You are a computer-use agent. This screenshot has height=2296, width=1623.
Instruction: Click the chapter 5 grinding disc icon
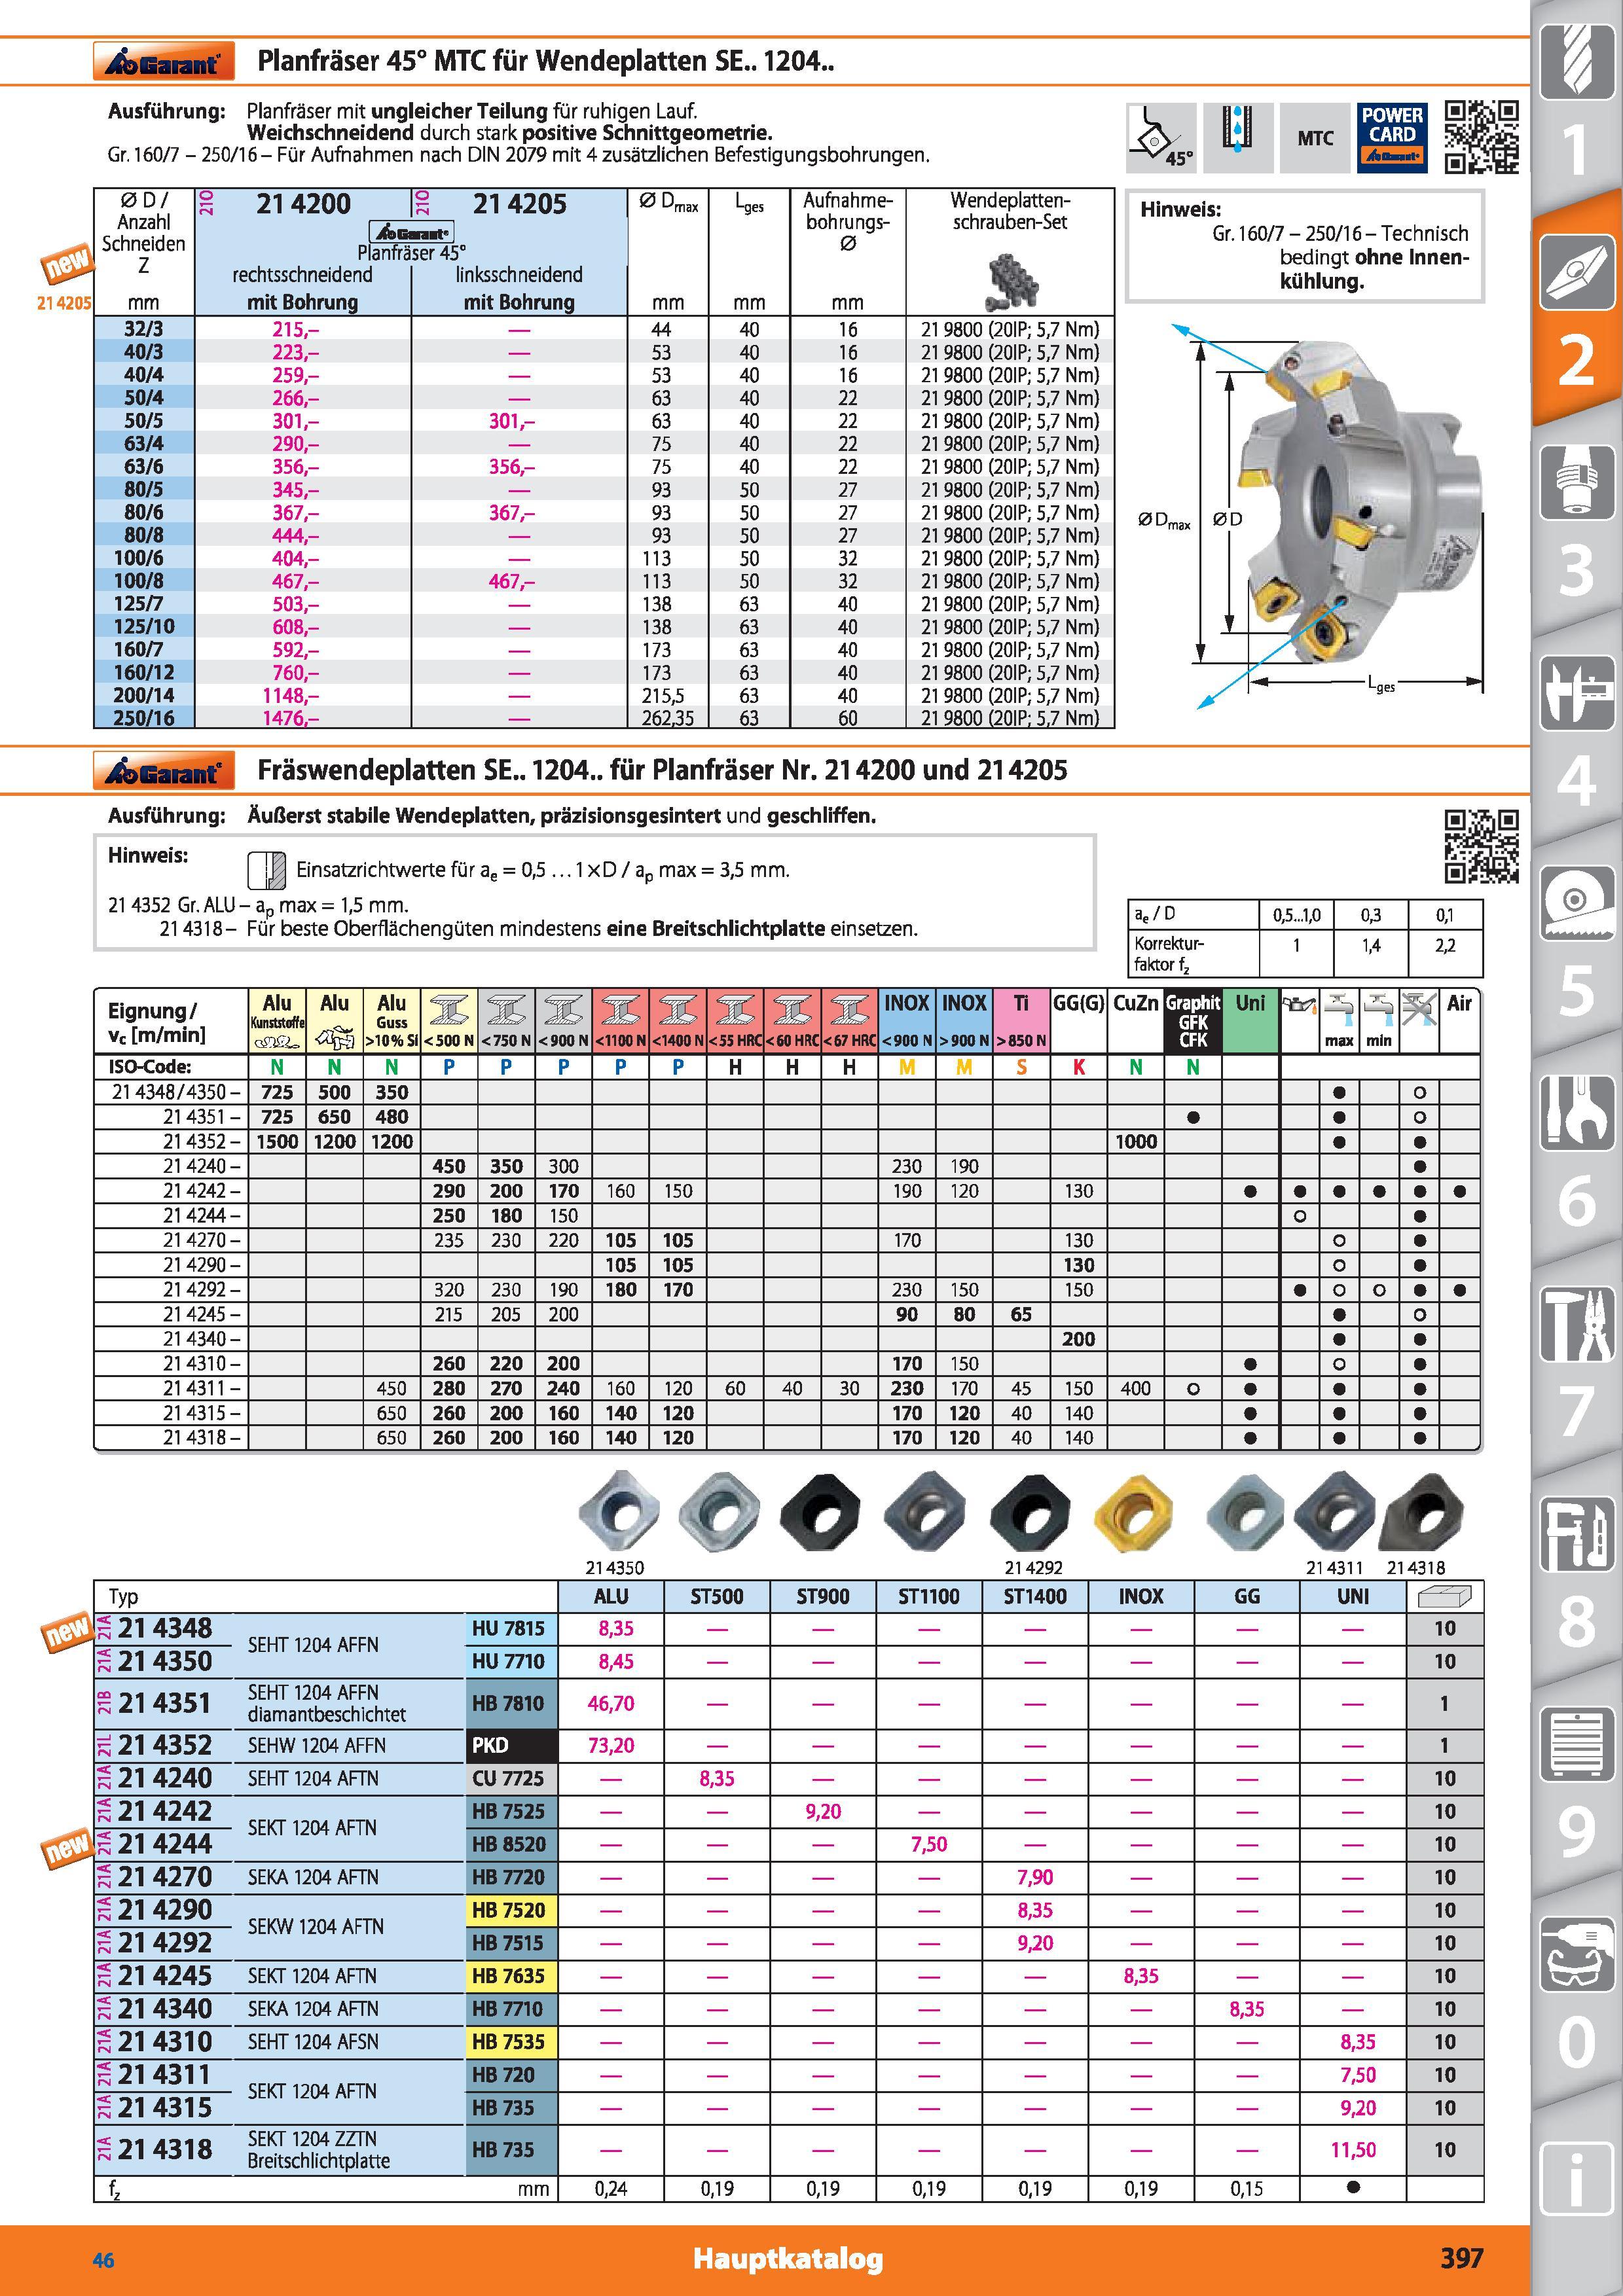point(1576,902)
